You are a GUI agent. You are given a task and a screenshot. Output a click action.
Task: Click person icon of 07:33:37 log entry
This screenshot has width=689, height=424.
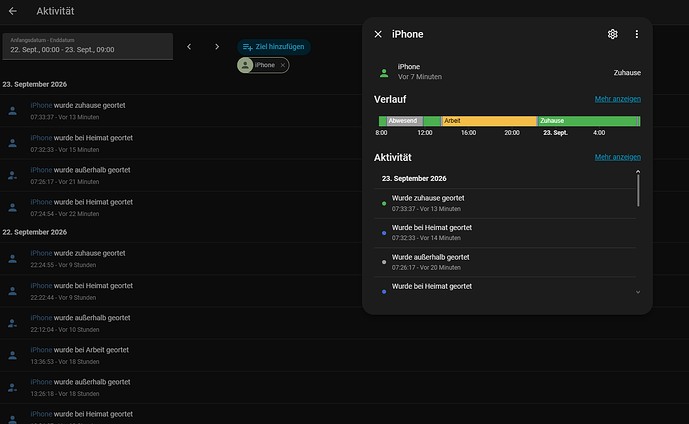13,111
